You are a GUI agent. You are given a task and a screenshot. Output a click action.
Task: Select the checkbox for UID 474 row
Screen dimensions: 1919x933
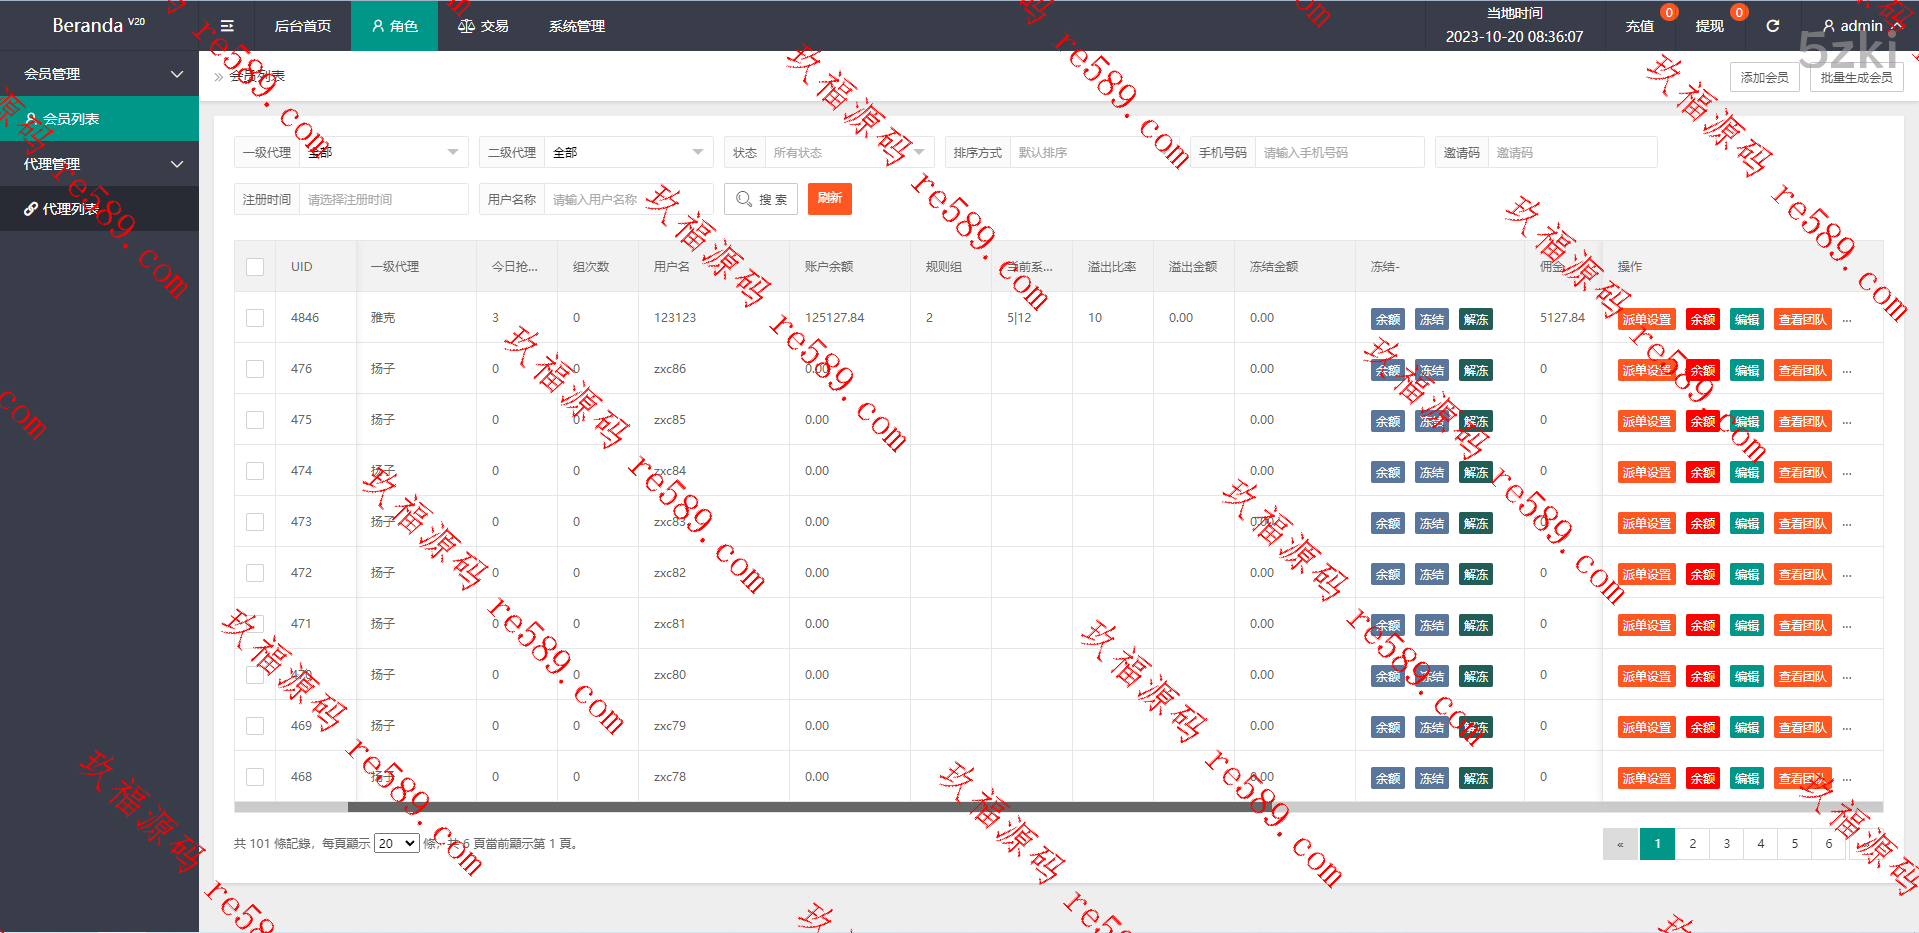pos(255,471)
